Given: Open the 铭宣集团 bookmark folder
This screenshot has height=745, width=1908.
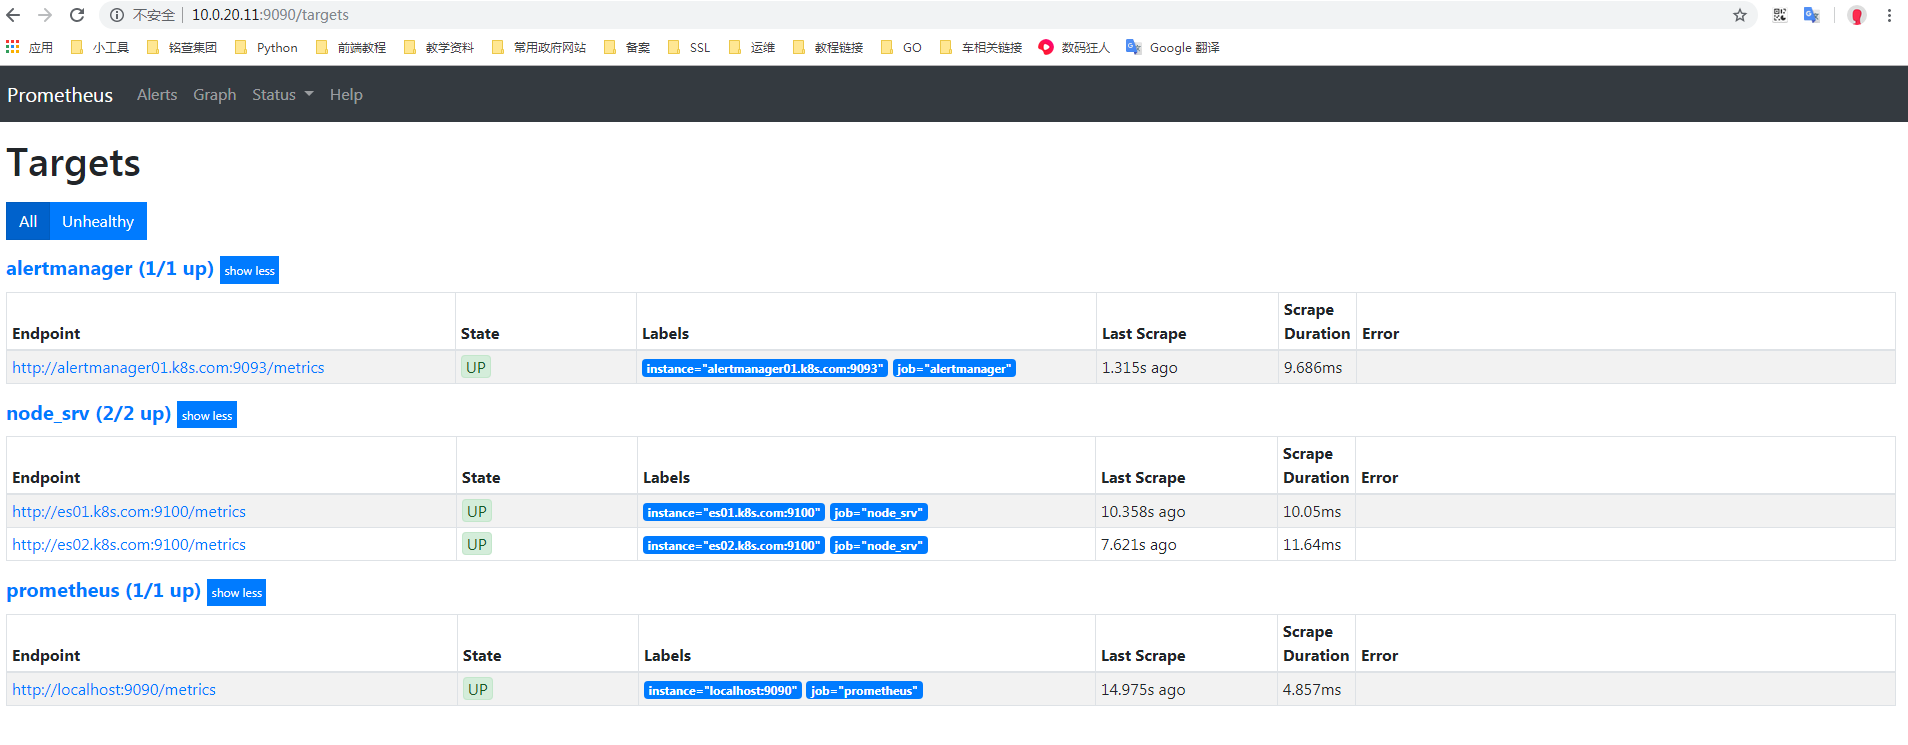Looking at the screenshot, I should (182, 47).
